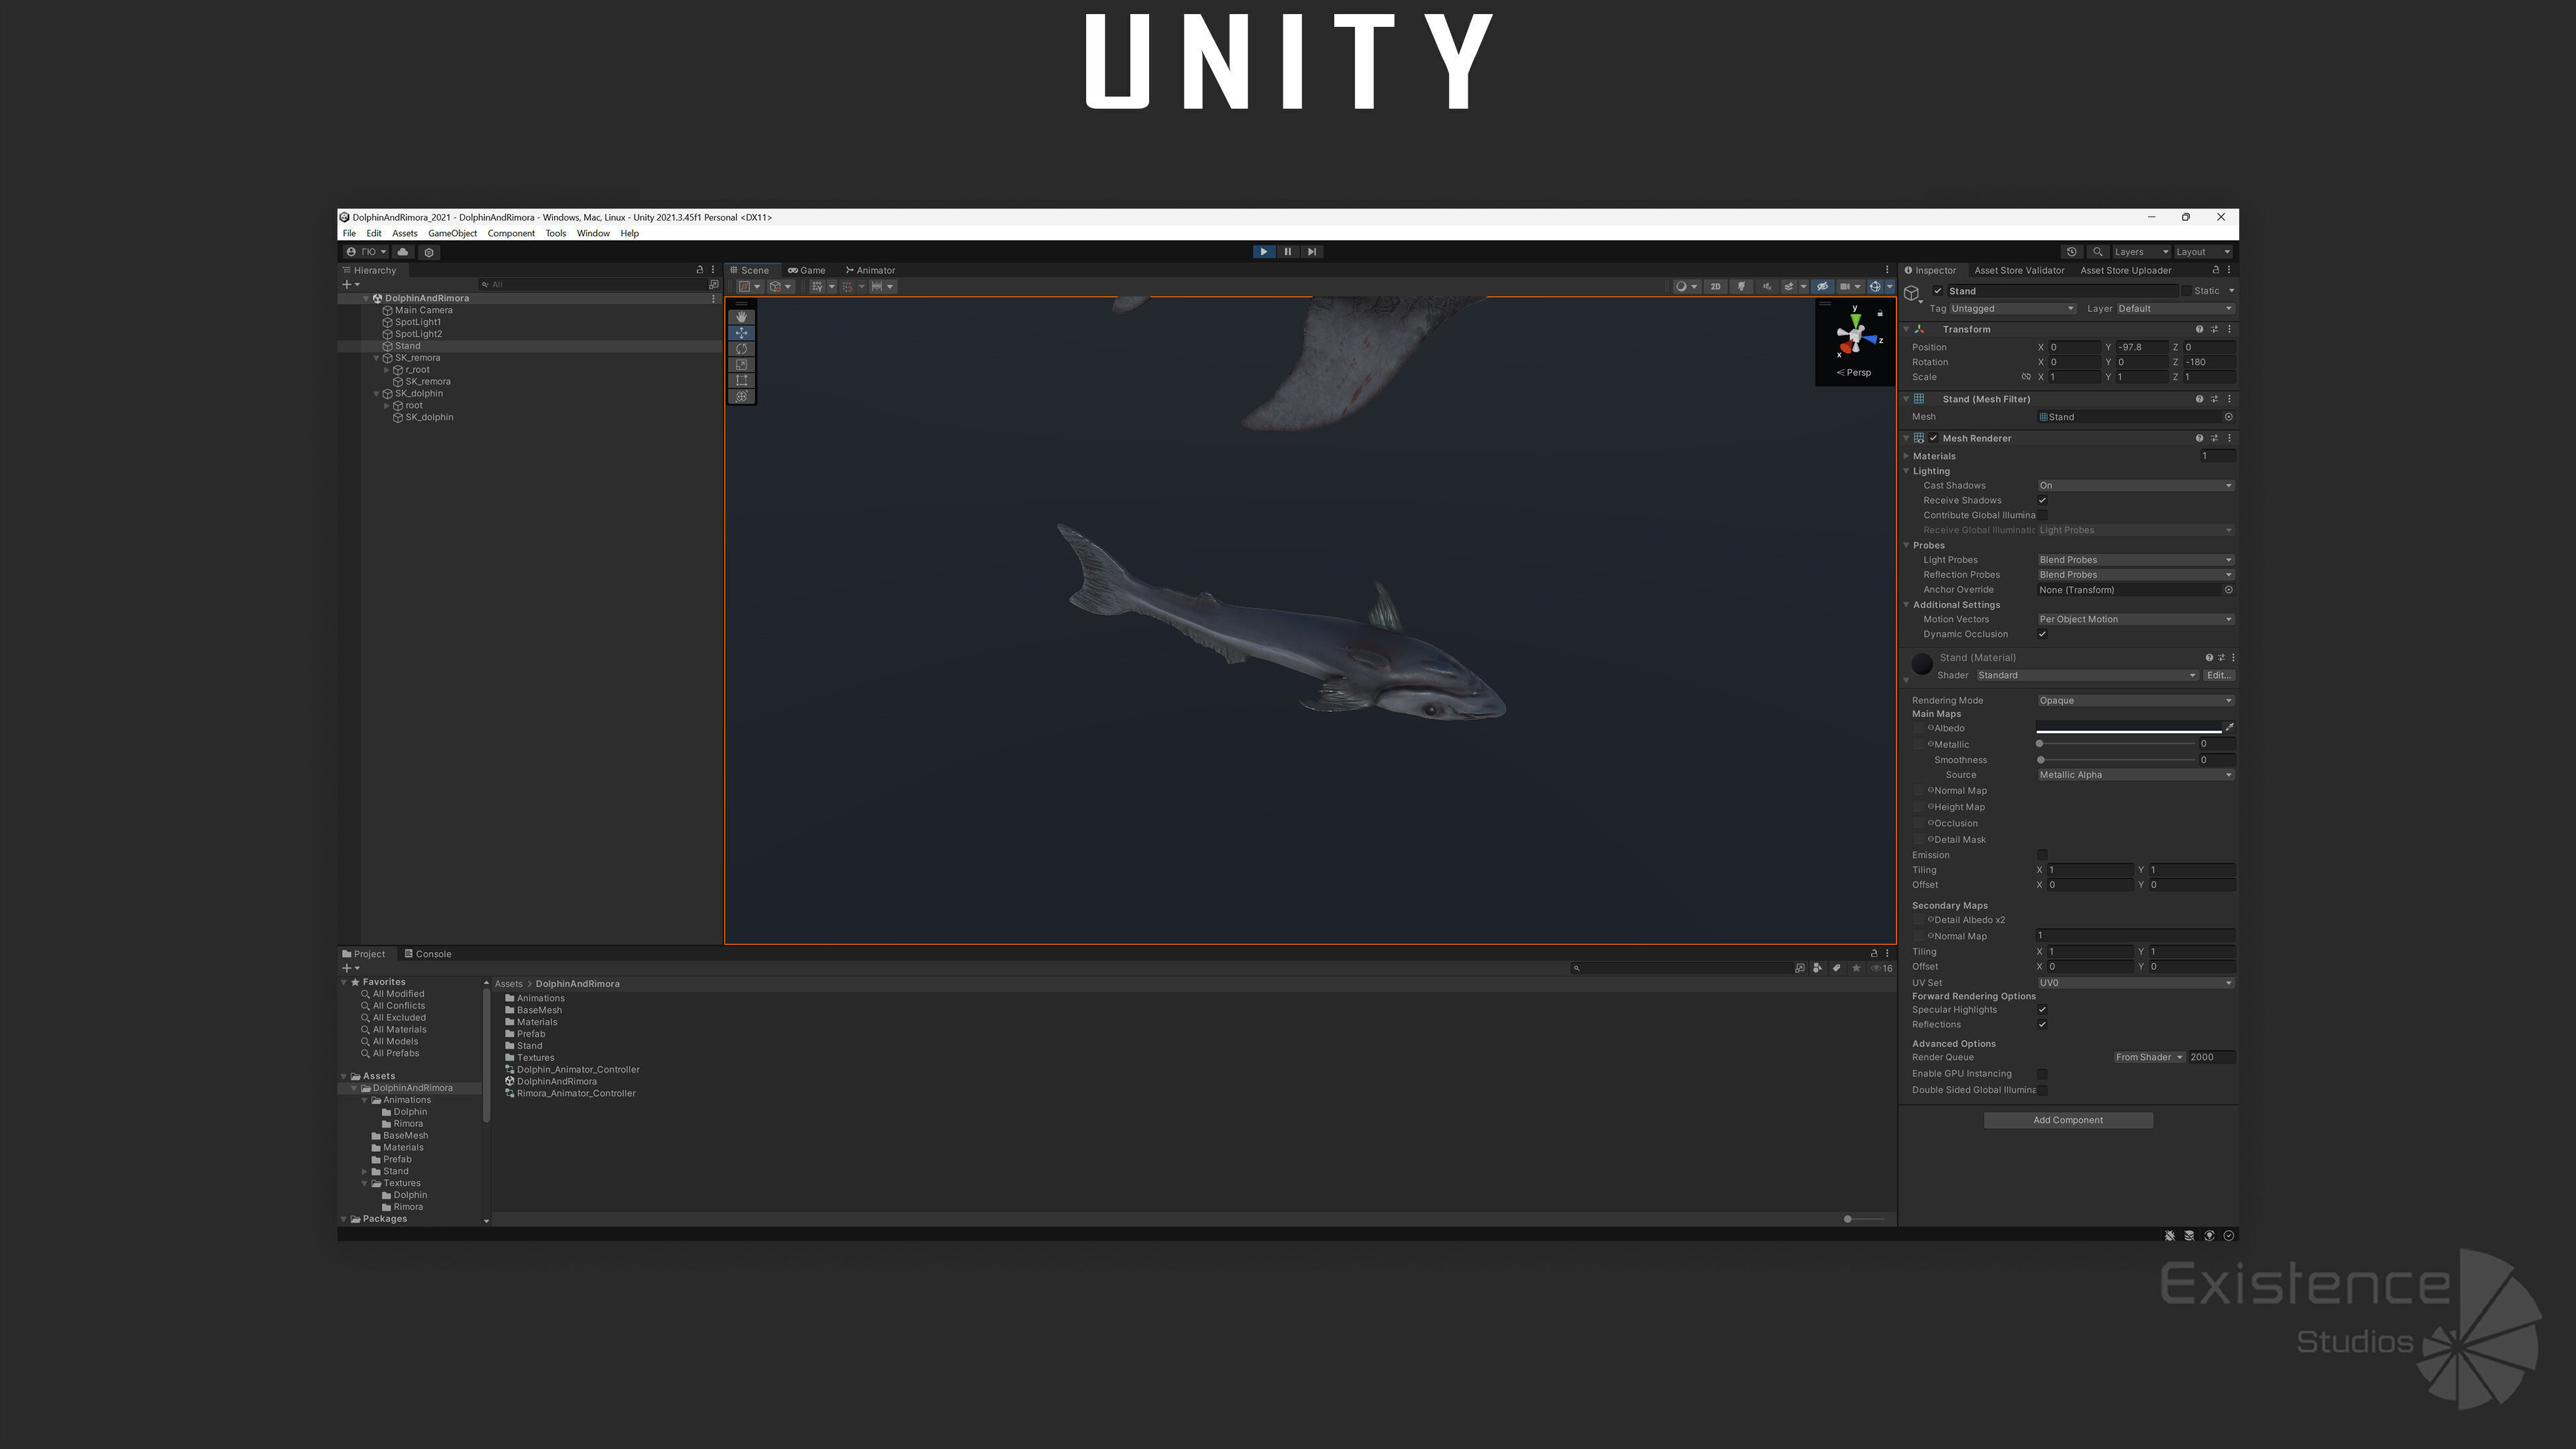Open Transform component help icon
Viewport: 2576px width, 1449px height.
pyautogui.click(x=2199, y=329)
